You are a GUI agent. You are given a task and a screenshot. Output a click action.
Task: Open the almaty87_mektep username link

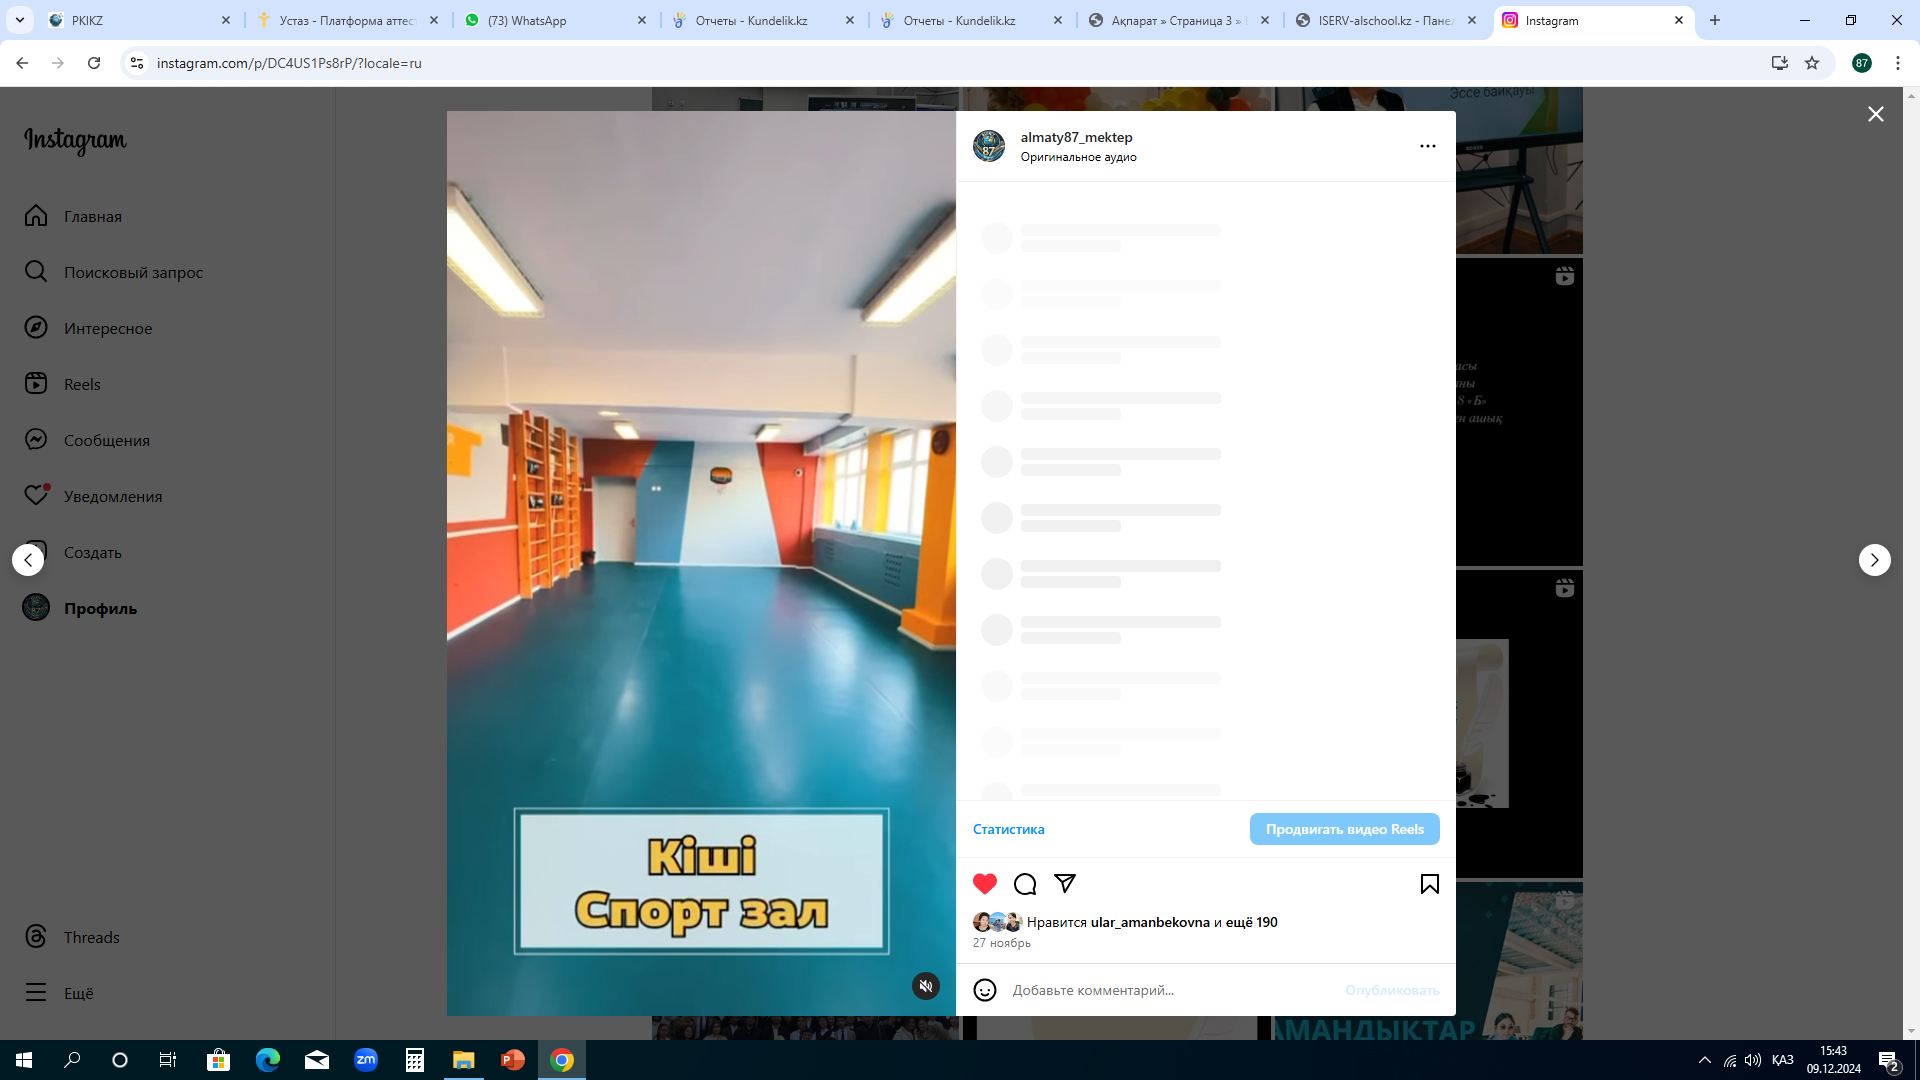(x=1076, y=137)
